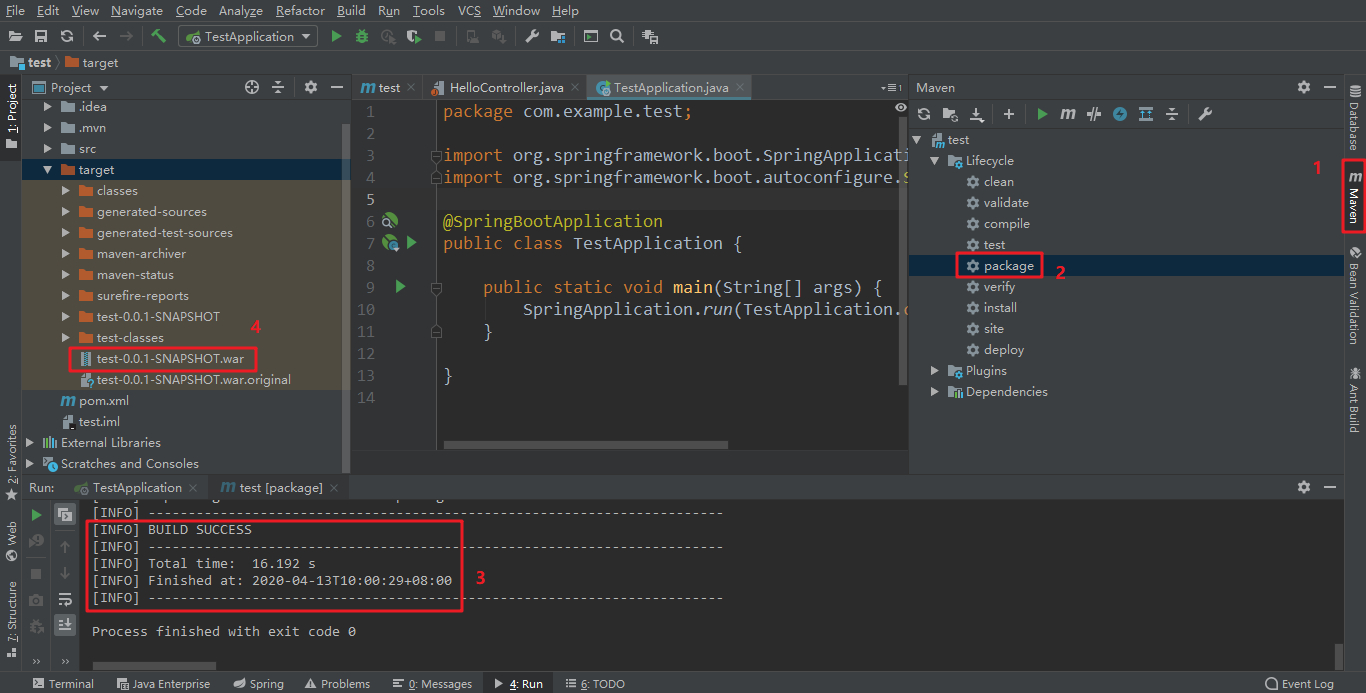Open the Terminal tool window
The image size is (1366, 693).
point(63,684)
